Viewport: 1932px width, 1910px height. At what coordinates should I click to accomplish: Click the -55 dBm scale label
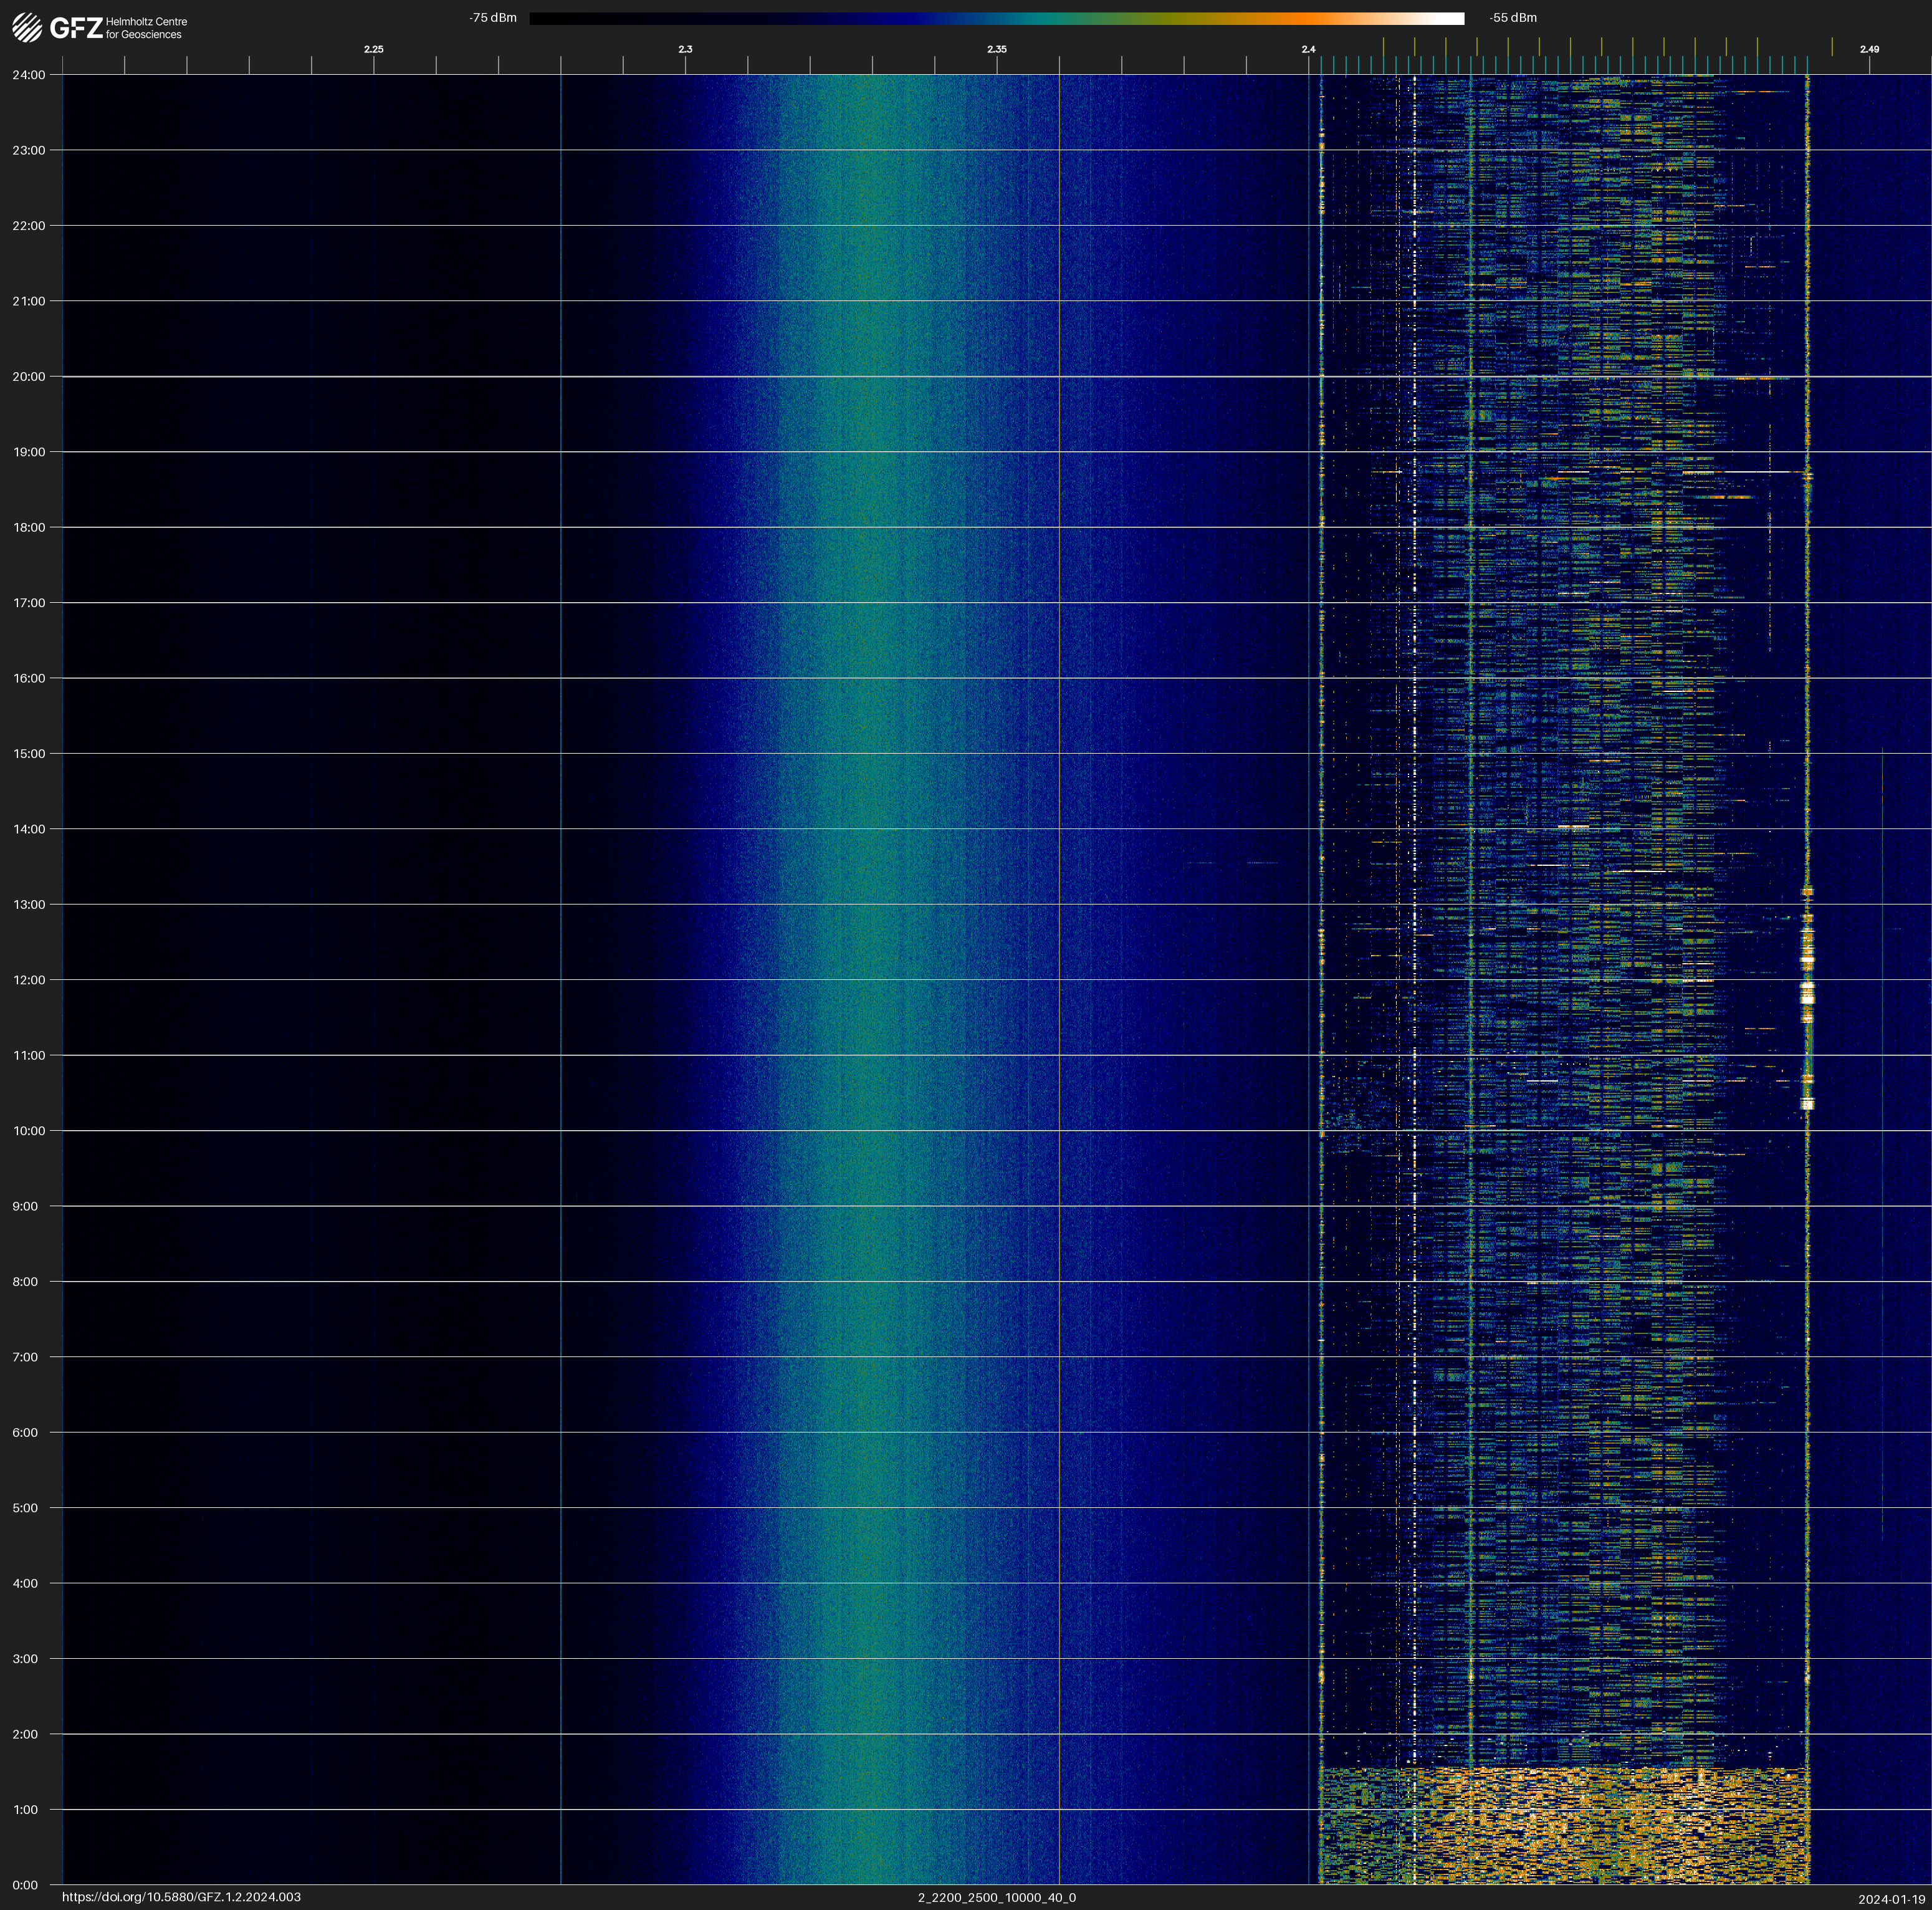pos(1512,18)
